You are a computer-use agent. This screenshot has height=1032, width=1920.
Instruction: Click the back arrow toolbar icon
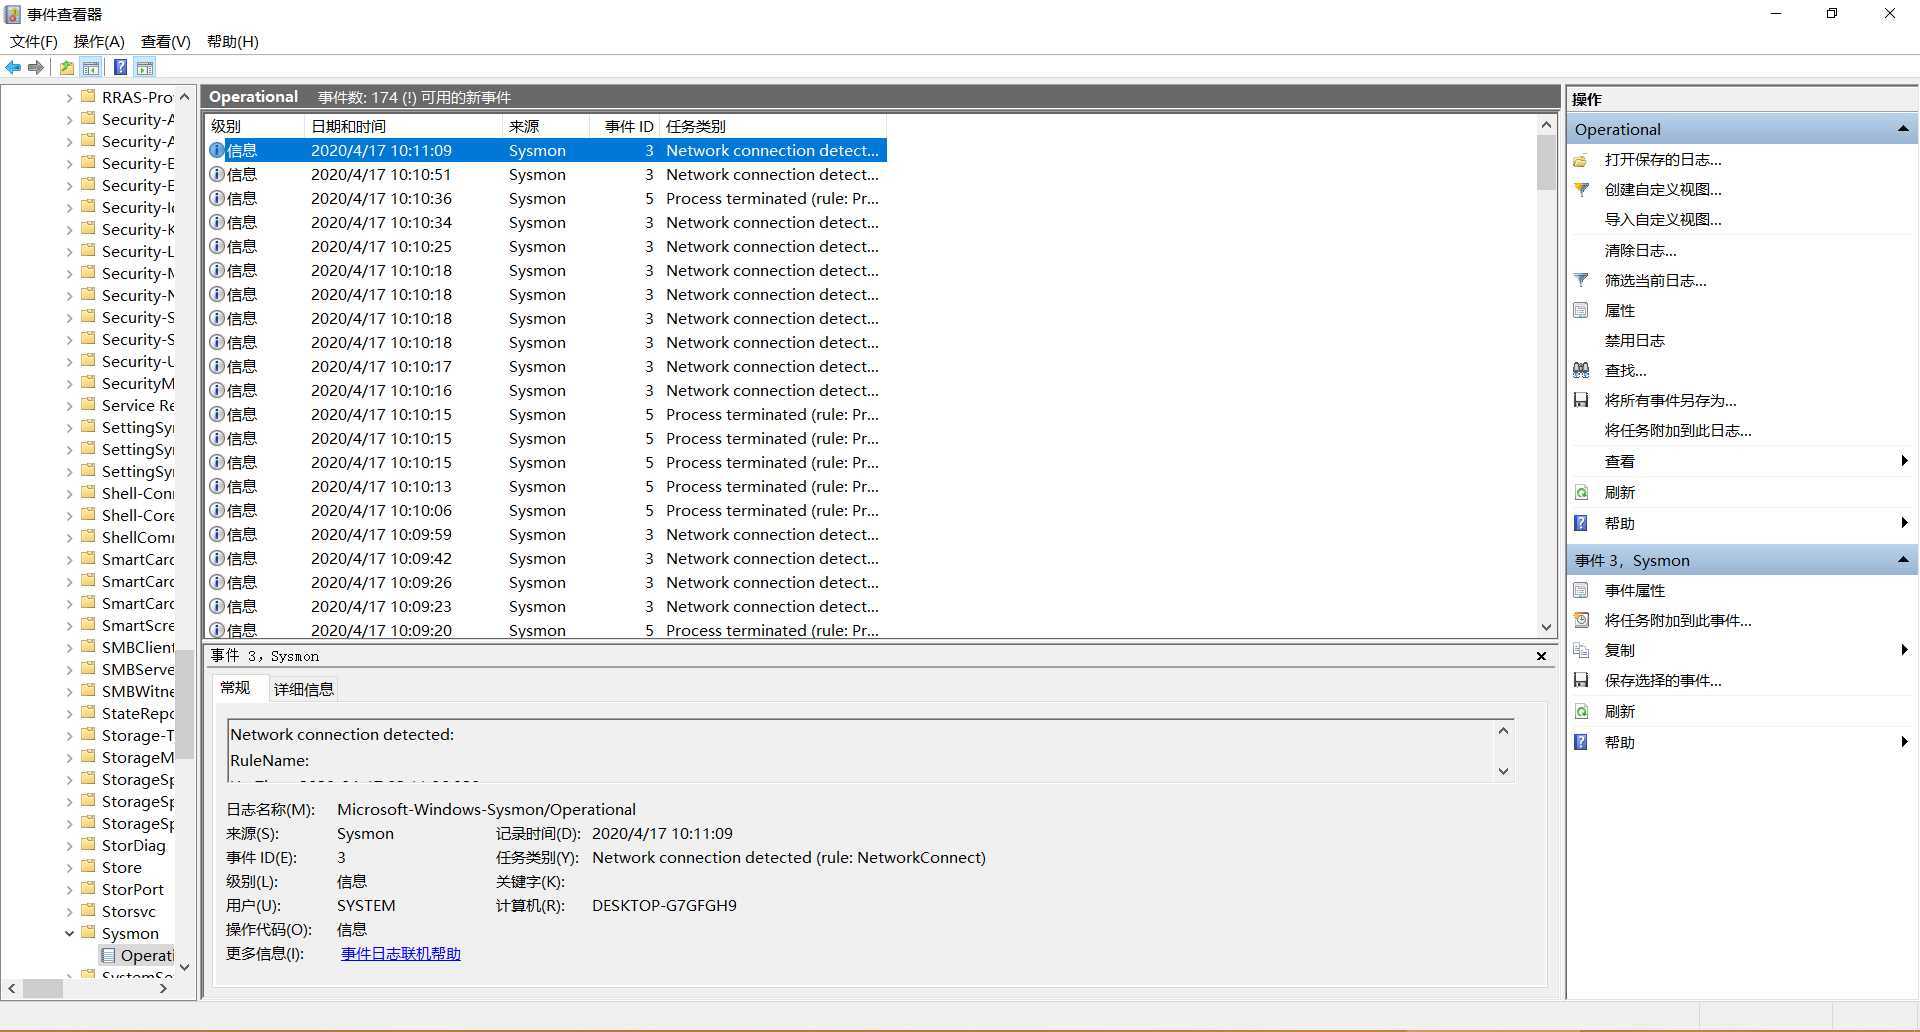pyautogui.click(x=13, y=68)
